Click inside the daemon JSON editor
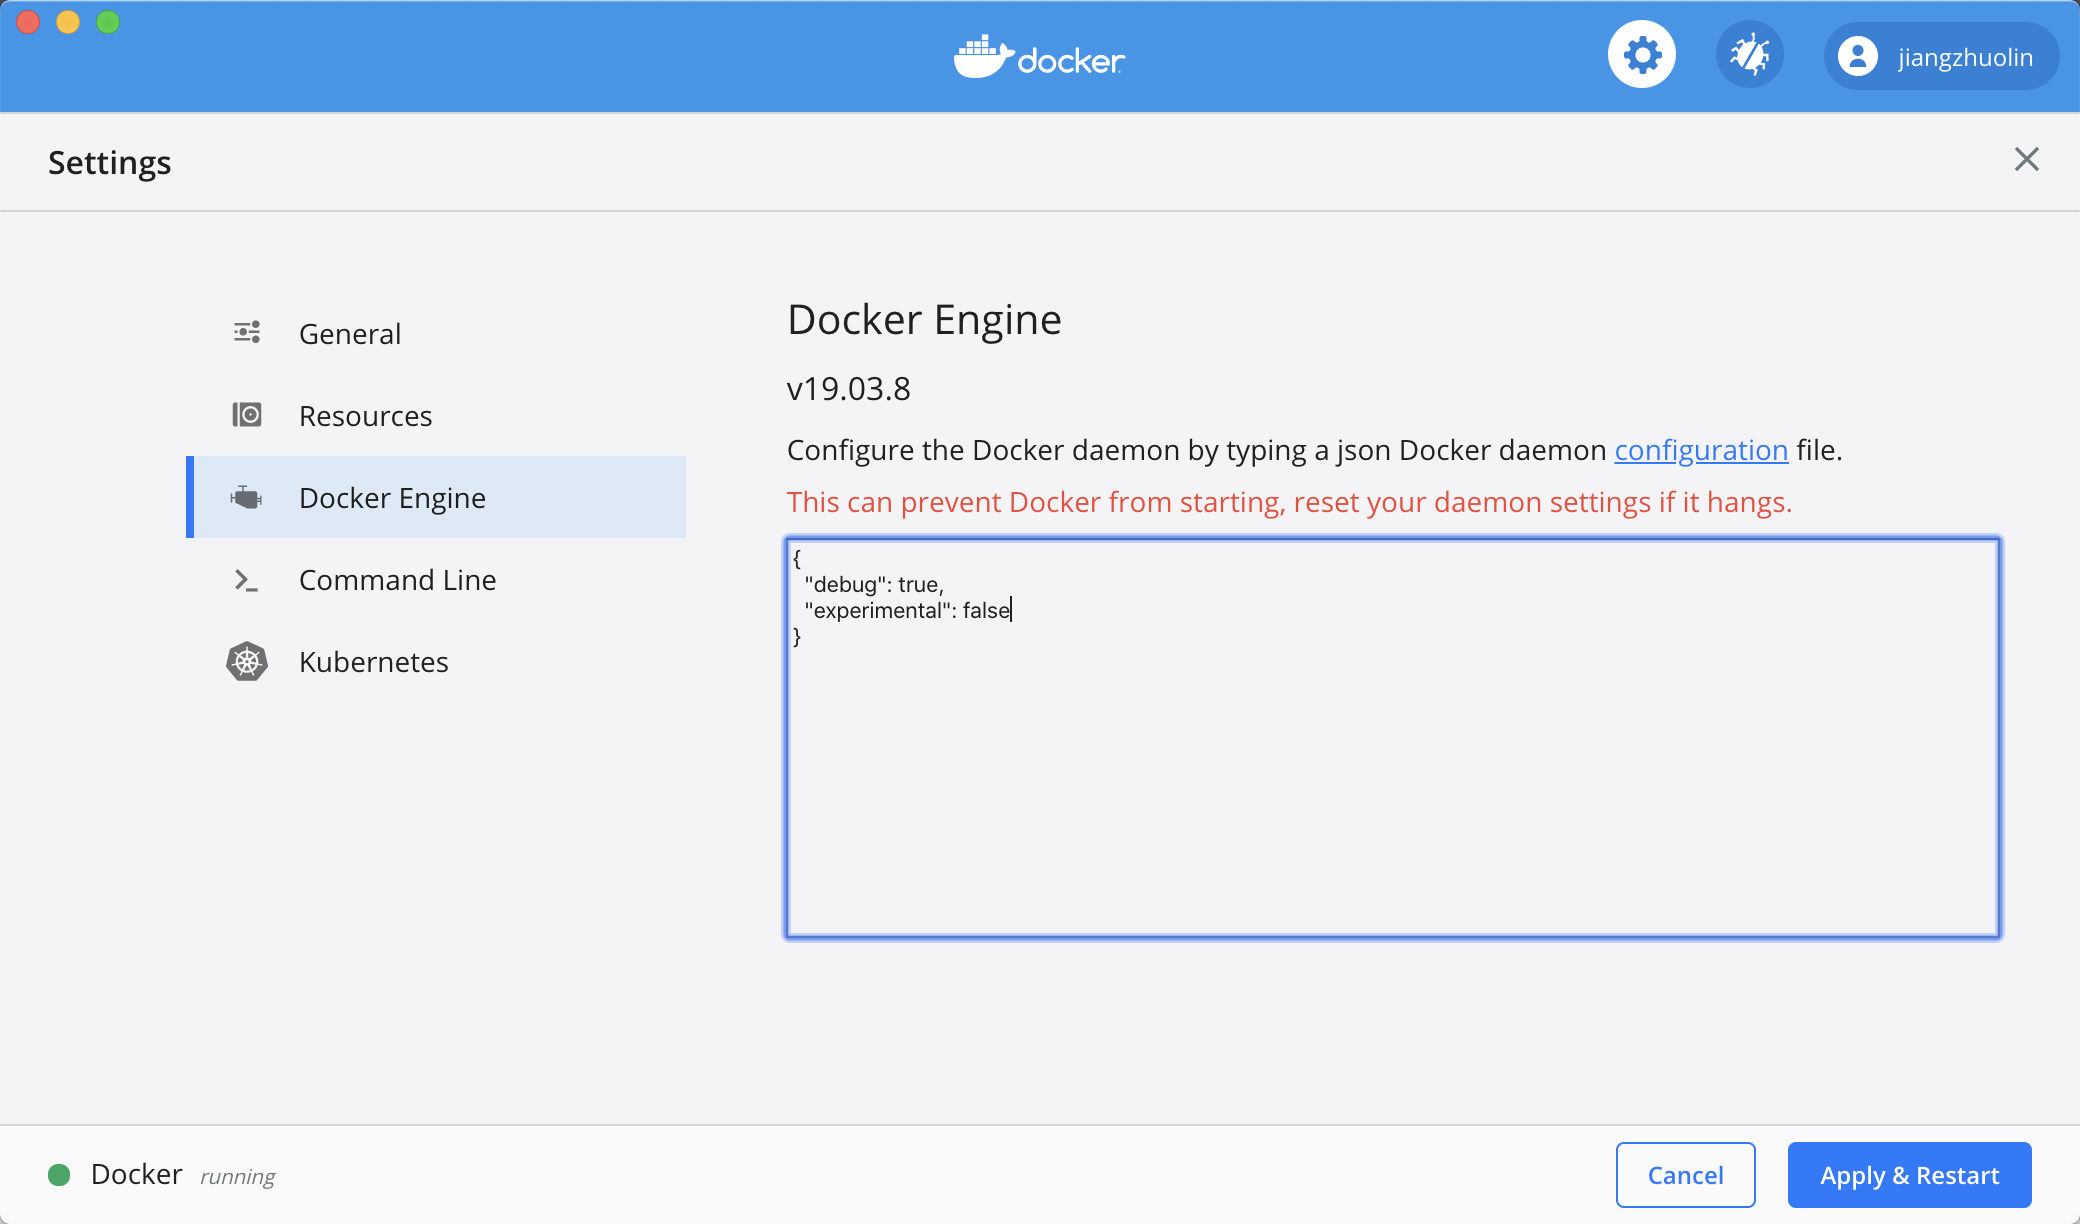2080x1224 pixels. click(x=1393, y=738)
